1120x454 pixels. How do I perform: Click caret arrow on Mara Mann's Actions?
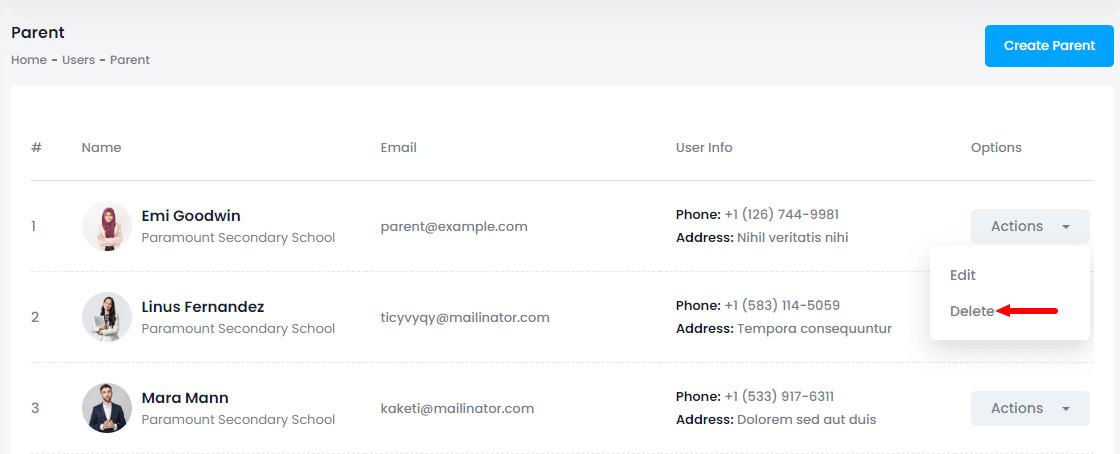tap(1066, 409)
